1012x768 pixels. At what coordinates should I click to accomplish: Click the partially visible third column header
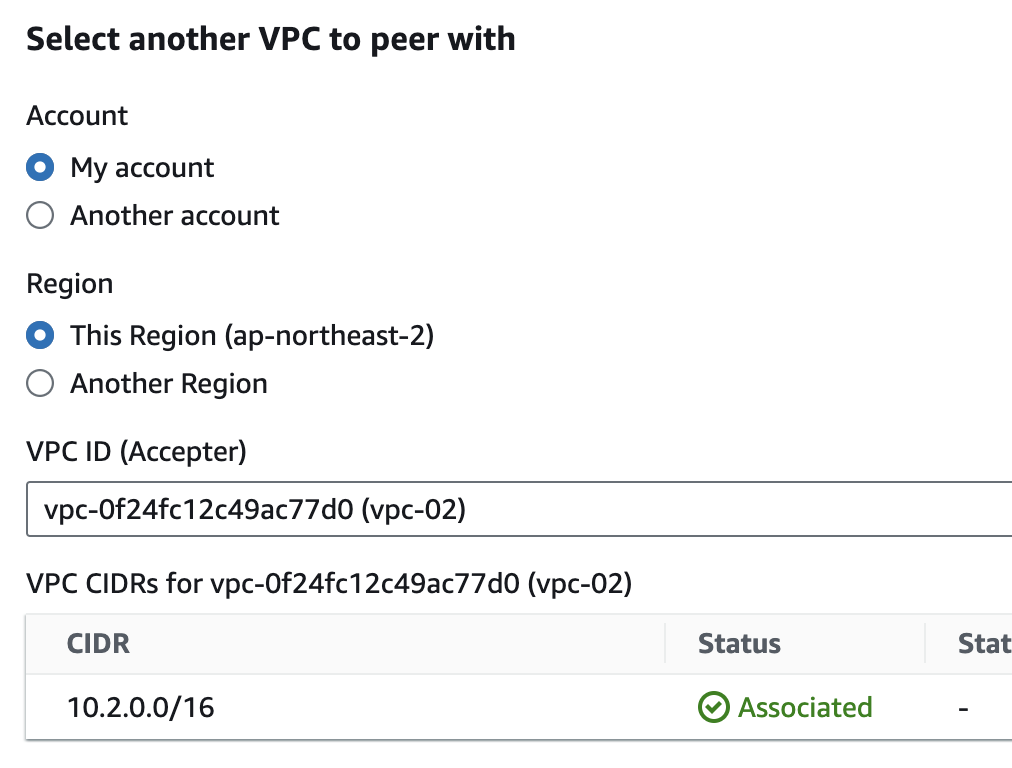pyautogui.click(x=984, y=643)
